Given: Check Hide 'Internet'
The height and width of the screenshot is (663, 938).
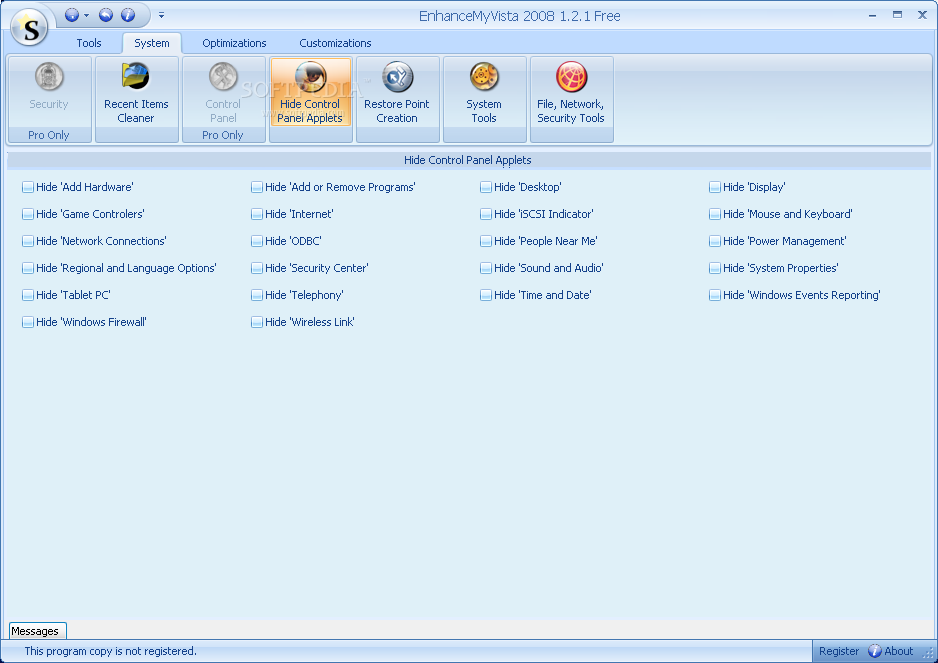Looking at the screenshot, I should pyautogui.click(x=257, y=214).
